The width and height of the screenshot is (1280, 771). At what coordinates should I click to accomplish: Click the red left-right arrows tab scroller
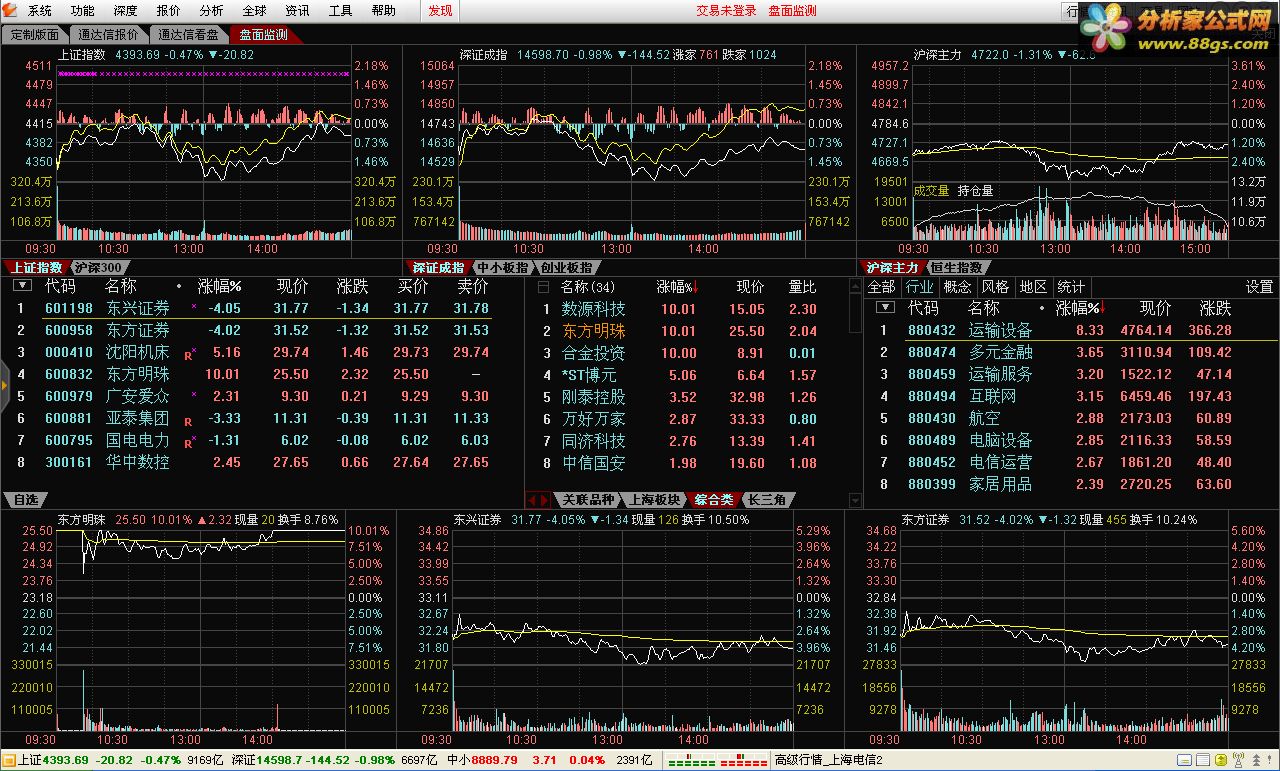click(x=538, y=499)
